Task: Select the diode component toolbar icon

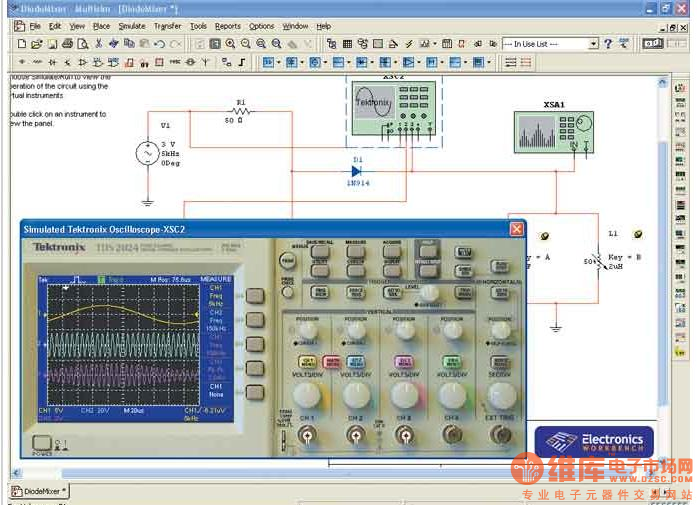Action: pos(52,62)
